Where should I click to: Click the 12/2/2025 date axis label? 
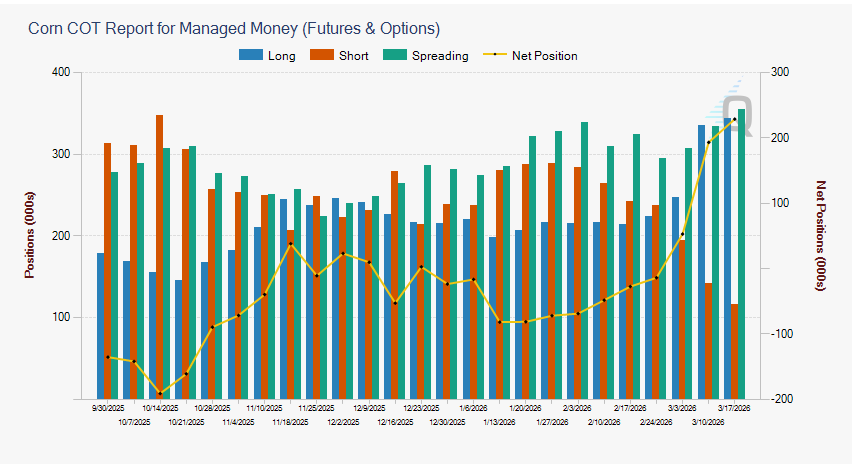(343, 422)
